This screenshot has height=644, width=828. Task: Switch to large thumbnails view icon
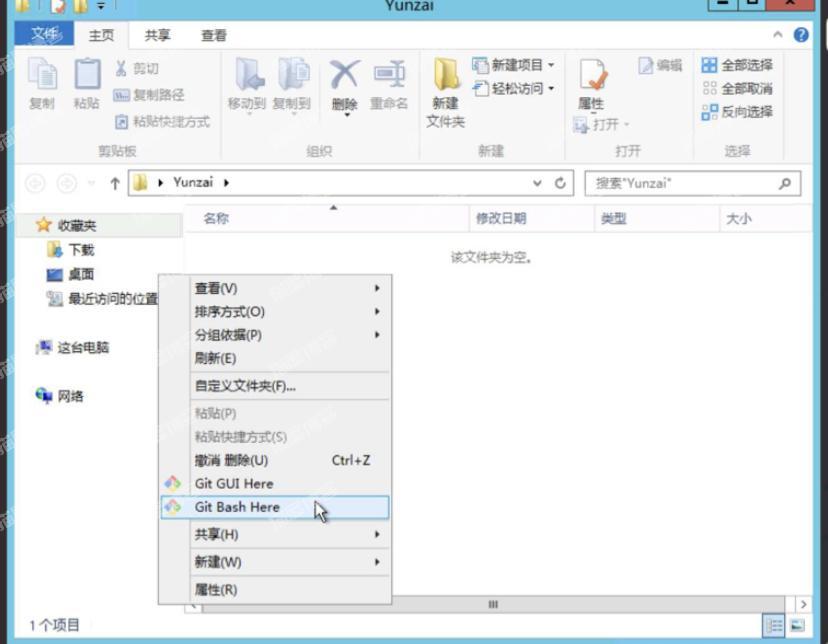(797, 625)
